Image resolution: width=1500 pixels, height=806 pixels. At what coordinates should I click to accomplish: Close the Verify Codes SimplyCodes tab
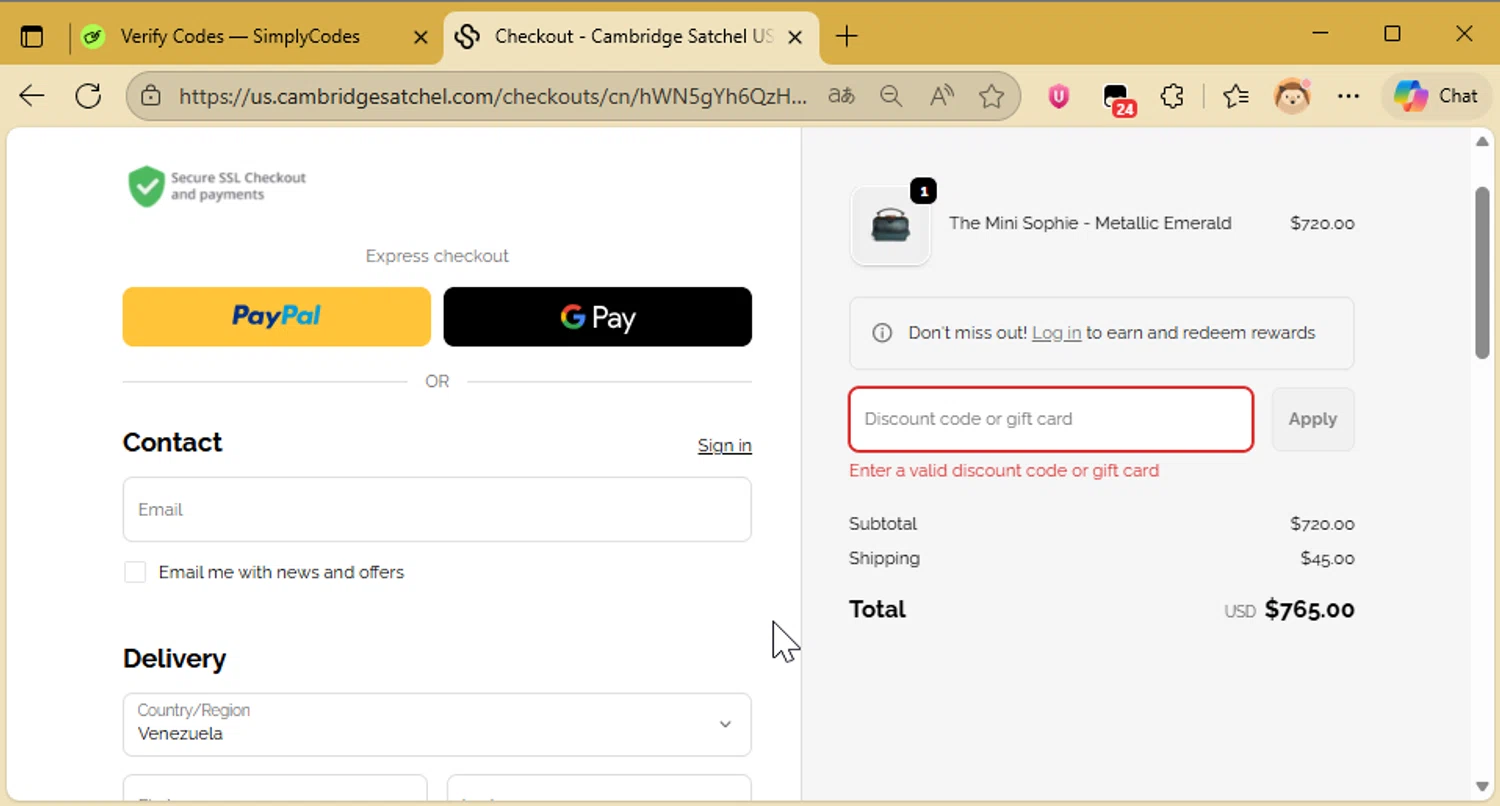pyautogui.click(x=421, y=37)
